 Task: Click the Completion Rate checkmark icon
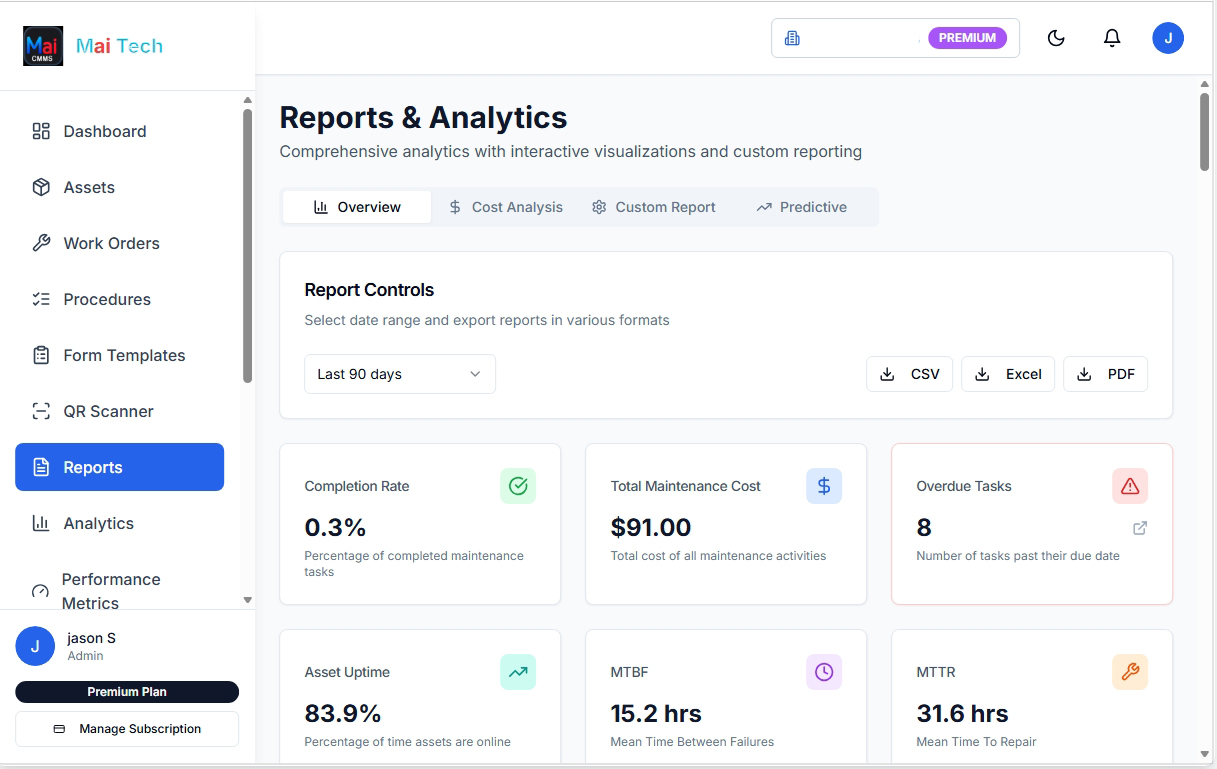[x=518, y=486]
